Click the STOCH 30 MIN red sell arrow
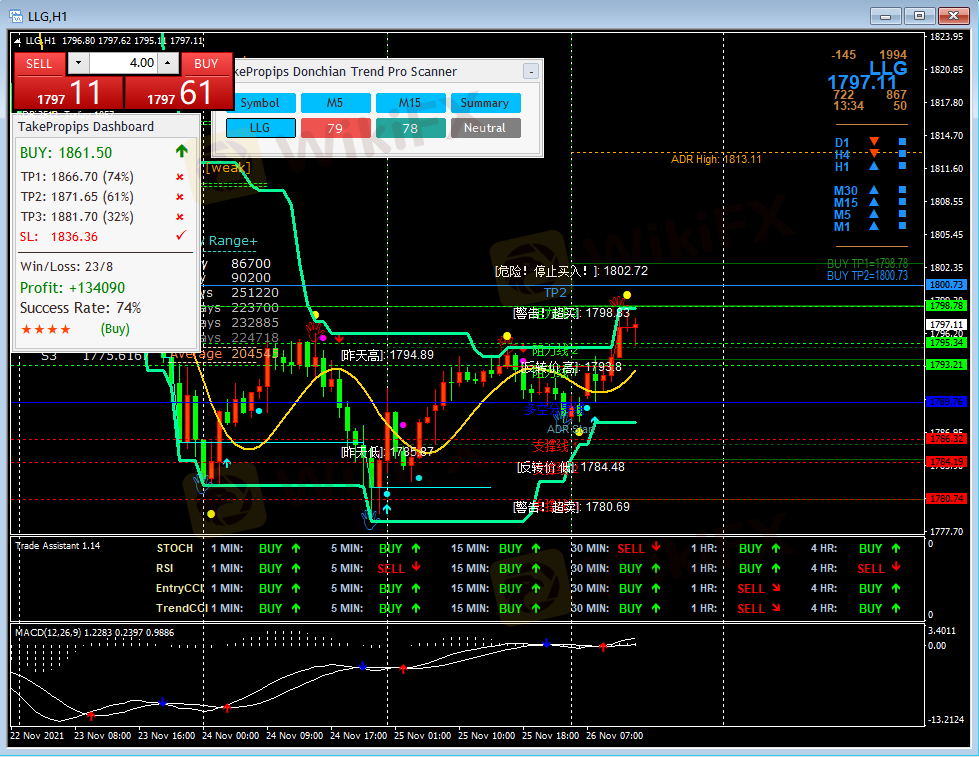979x757 pixels. pyautogui.click(x=656, y=548)
